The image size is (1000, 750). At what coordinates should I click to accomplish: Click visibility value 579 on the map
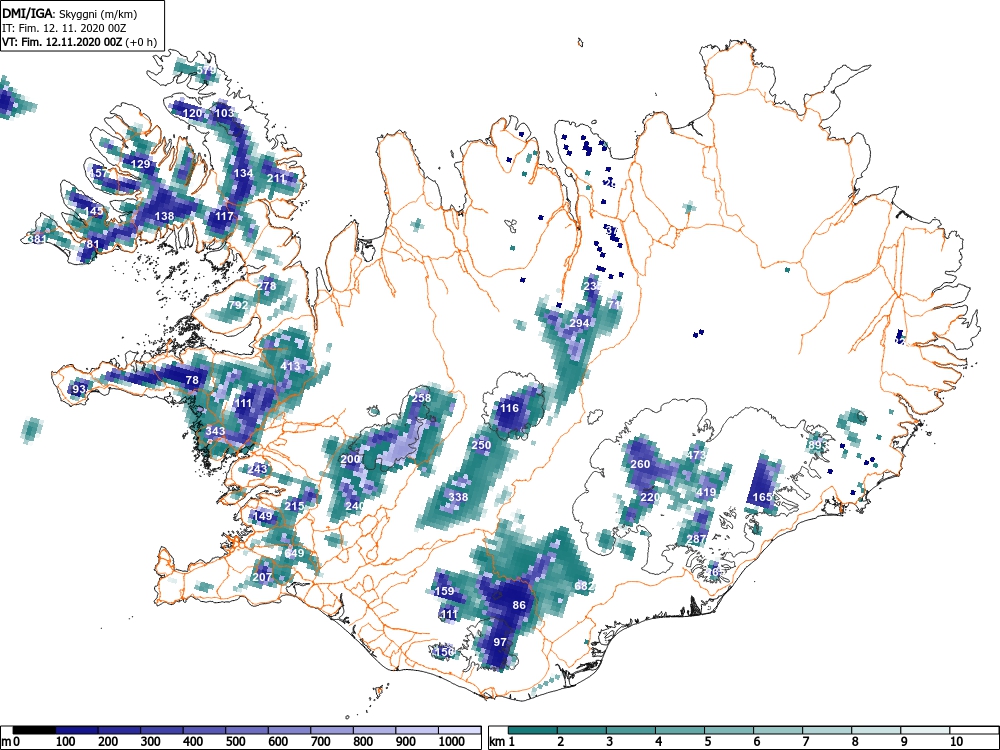[206, 70]
